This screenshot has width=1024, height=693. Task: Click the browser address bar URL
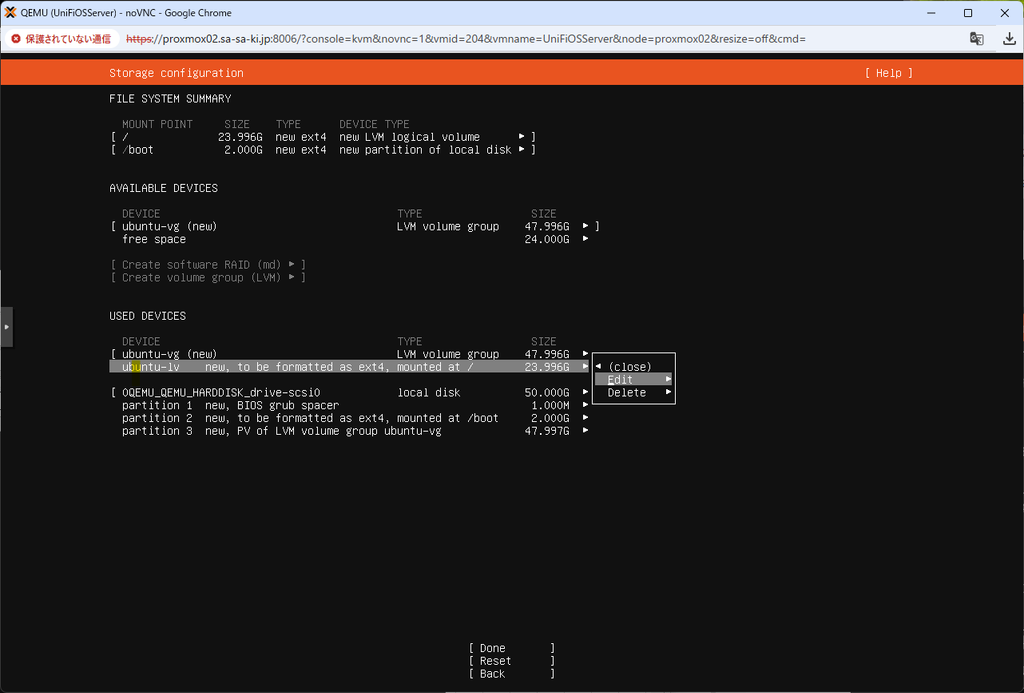466,39
